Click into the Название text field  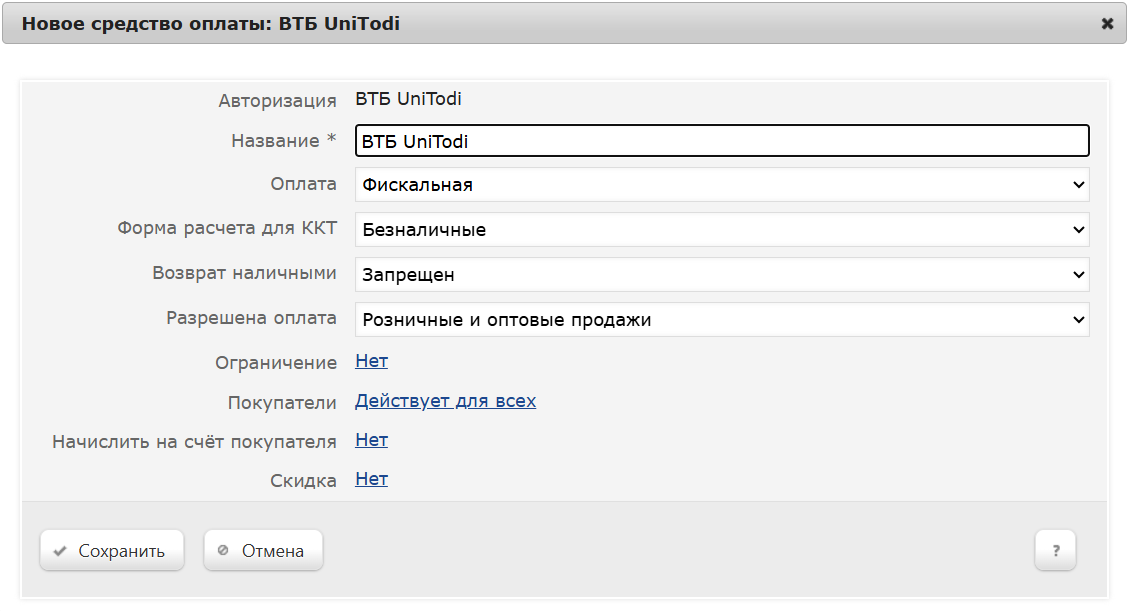(x=721, y=141)
